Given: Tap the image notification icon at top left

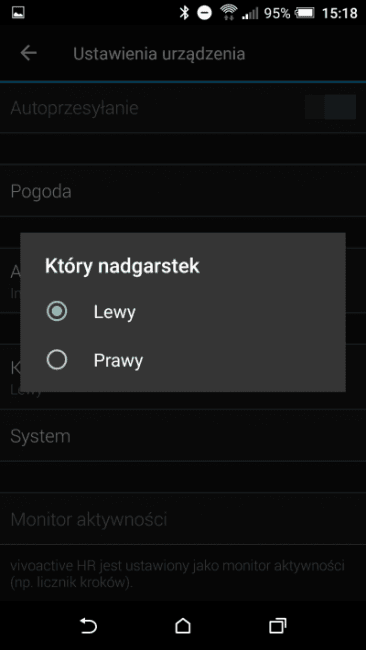Looking at the screenshot, I should coord(18,13).
